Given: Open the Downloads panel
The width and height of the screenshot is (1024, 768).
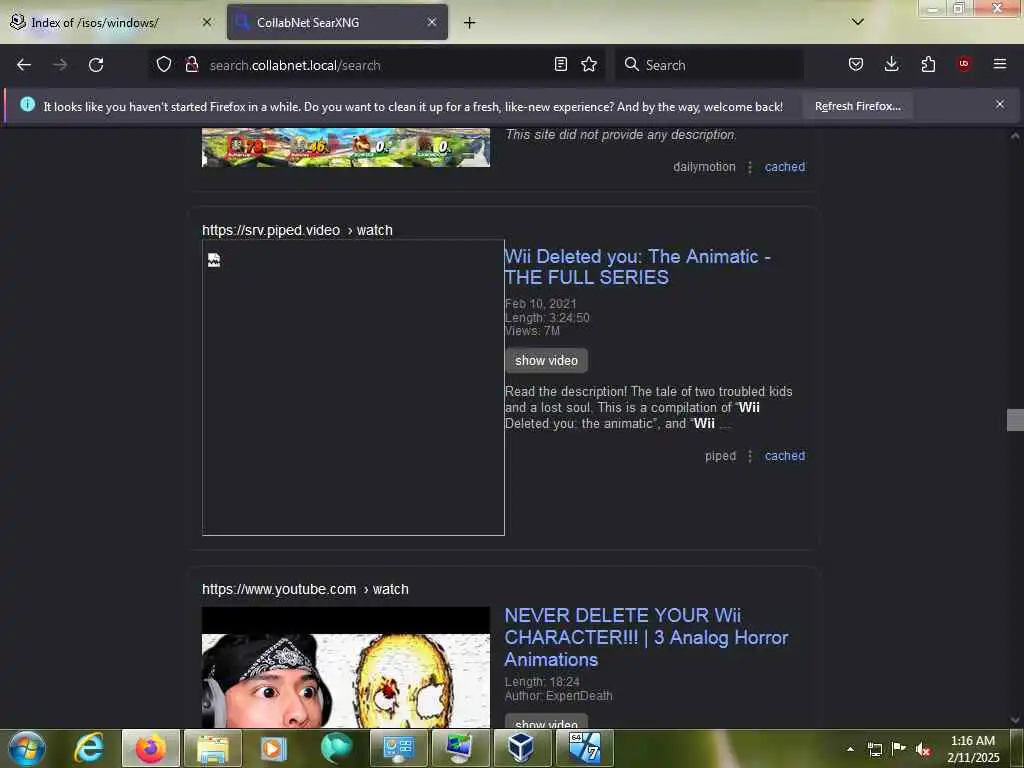Looking at the screenshot, I should (891, 64).
